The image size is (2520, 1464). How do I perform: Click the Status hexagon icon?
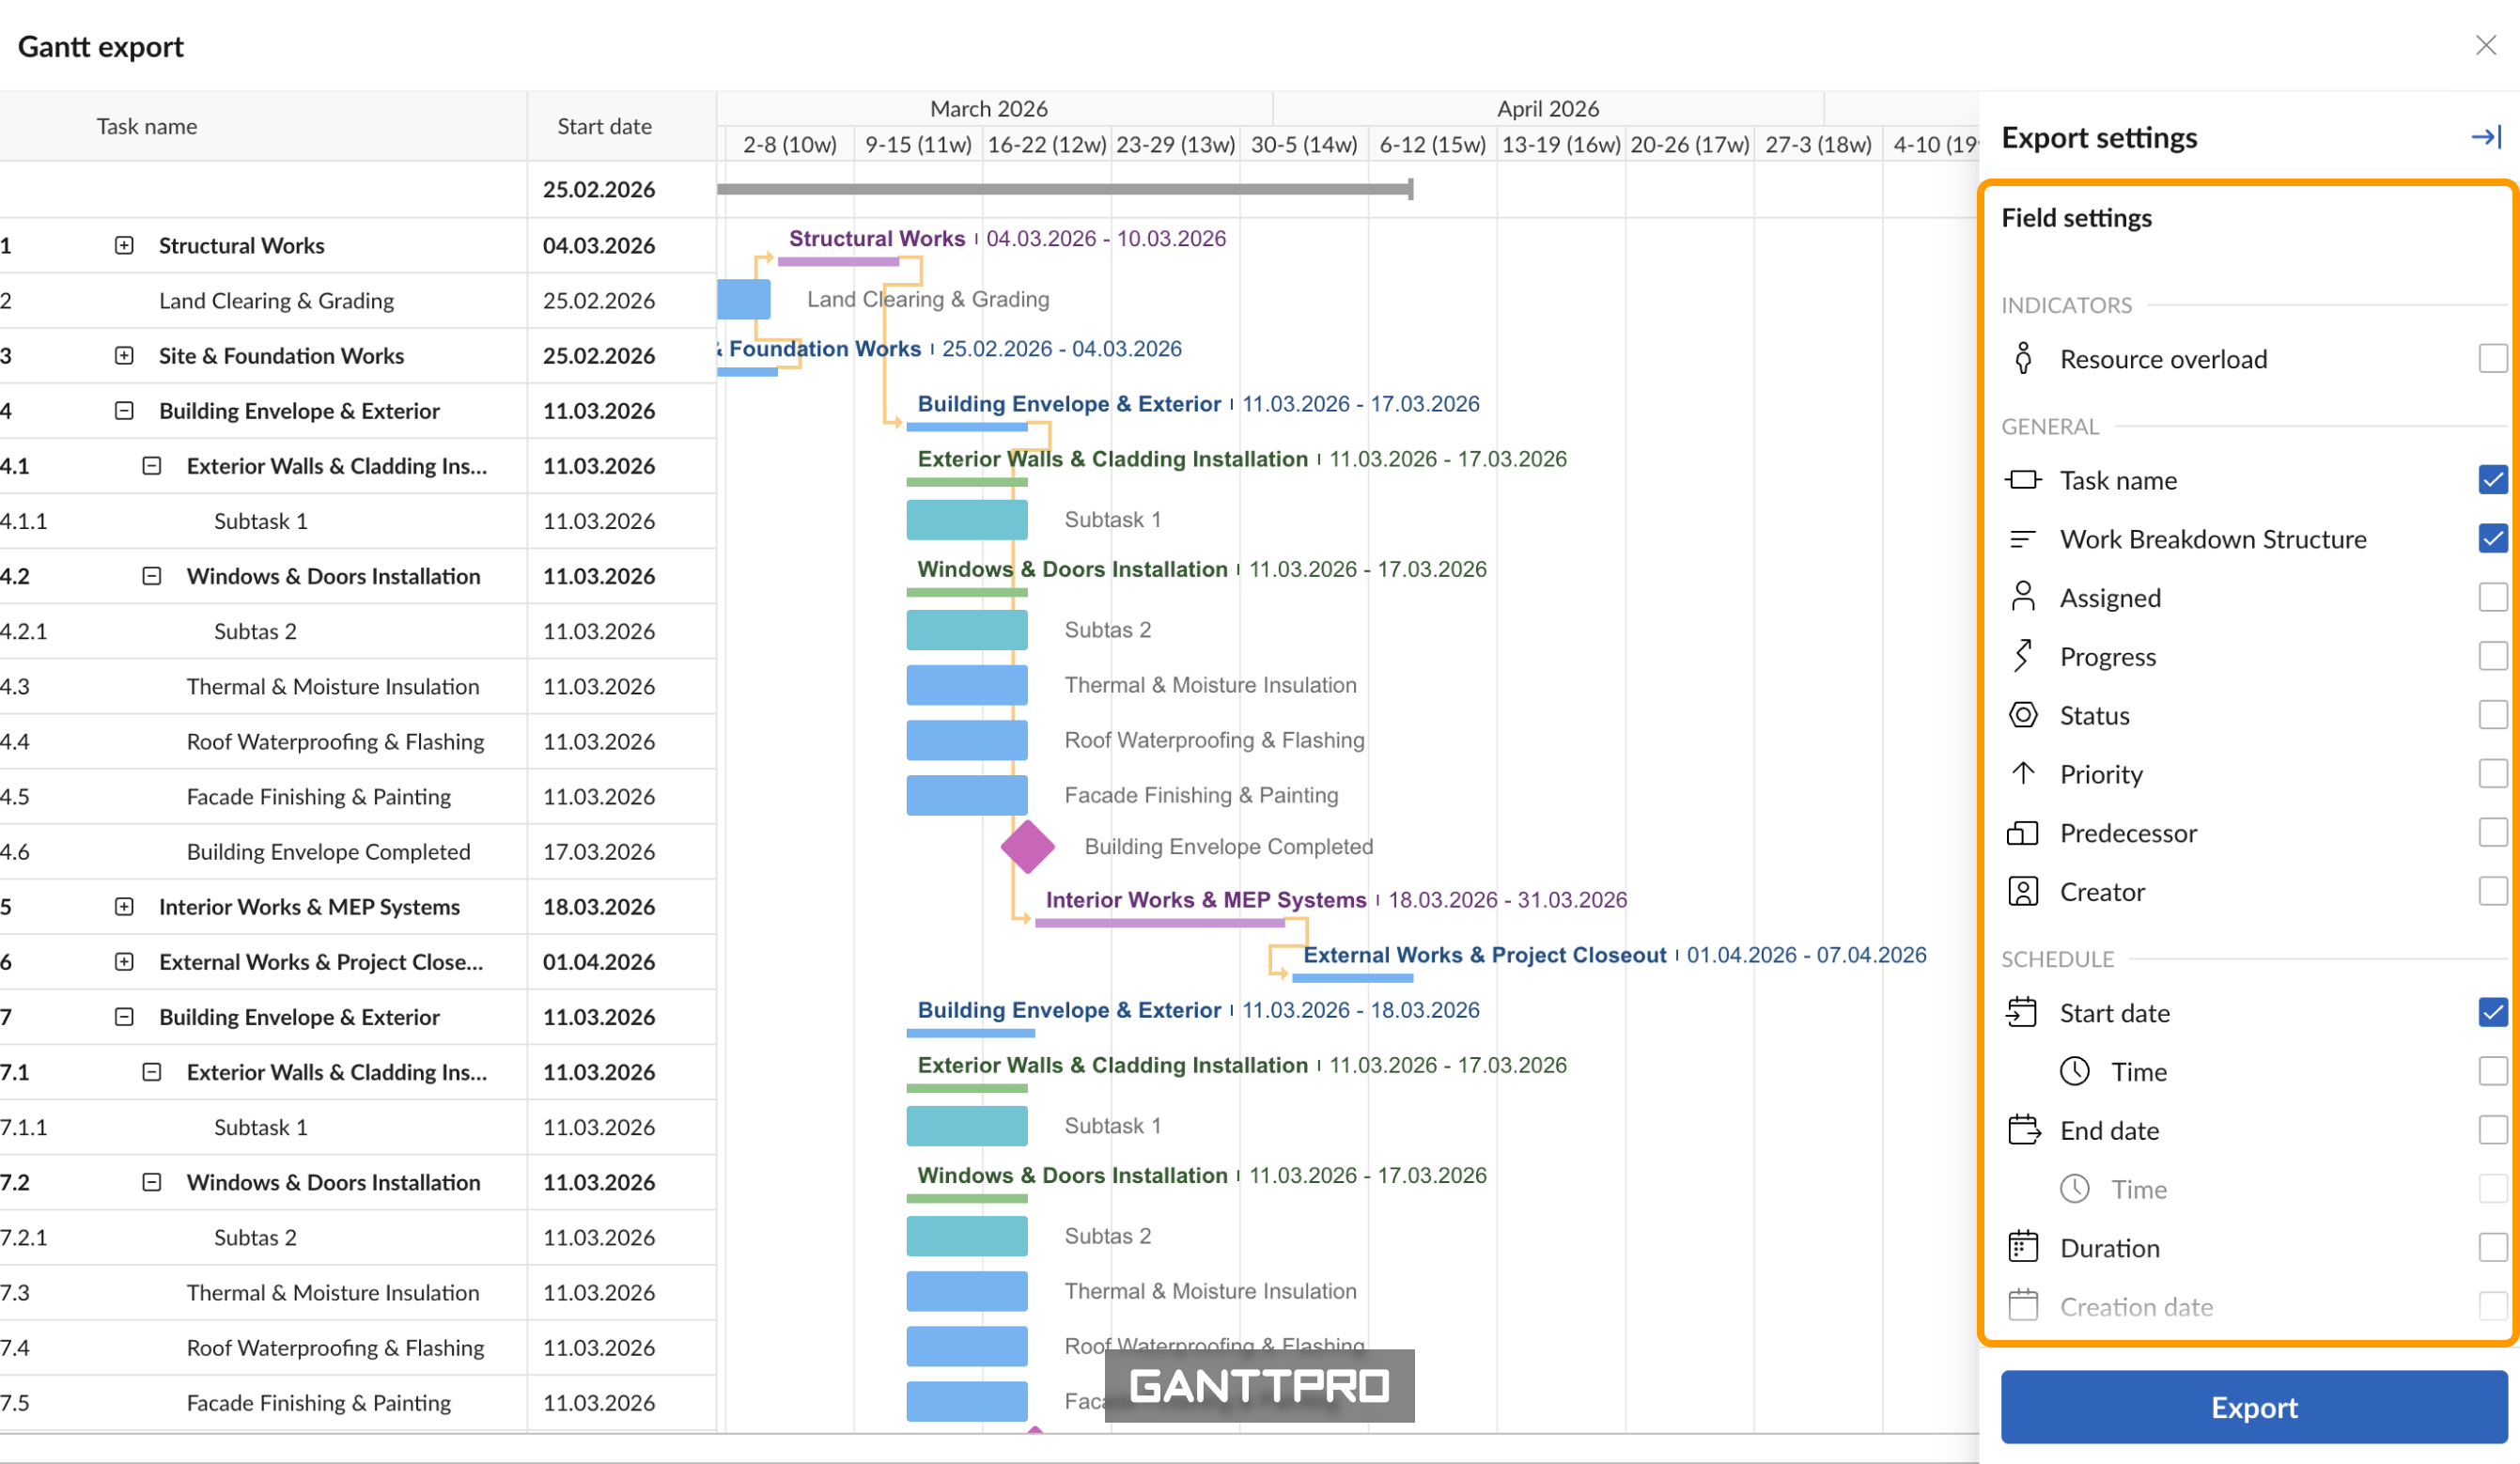pos(2023,715)
